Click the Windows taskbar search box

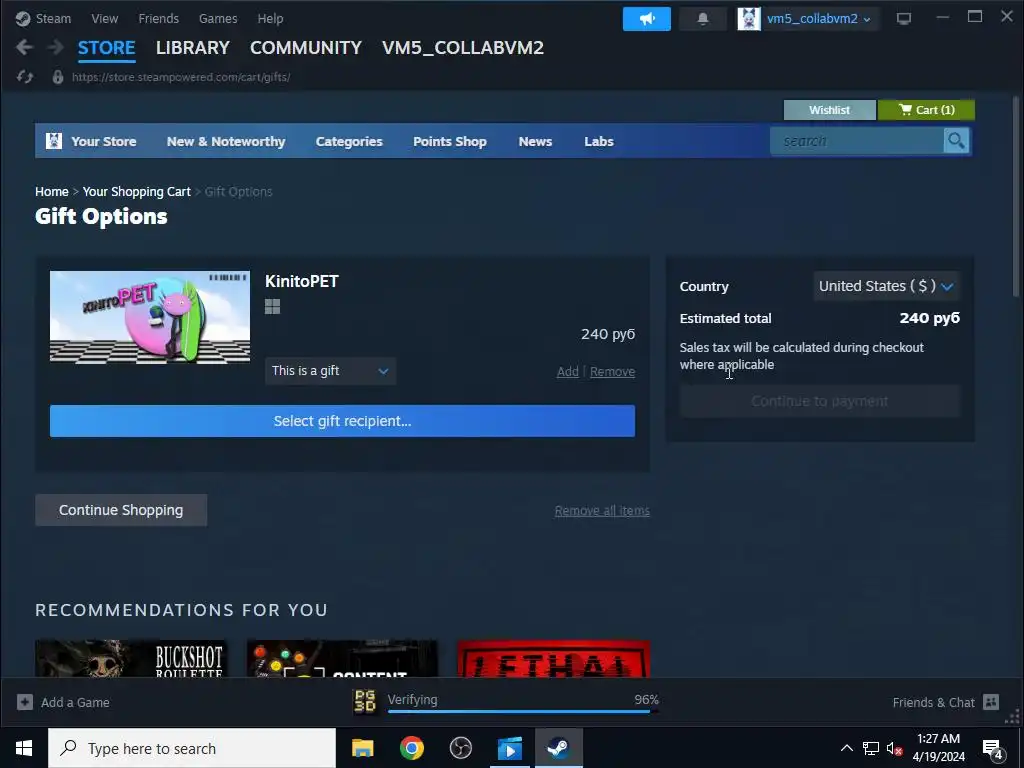click(192, 748)
